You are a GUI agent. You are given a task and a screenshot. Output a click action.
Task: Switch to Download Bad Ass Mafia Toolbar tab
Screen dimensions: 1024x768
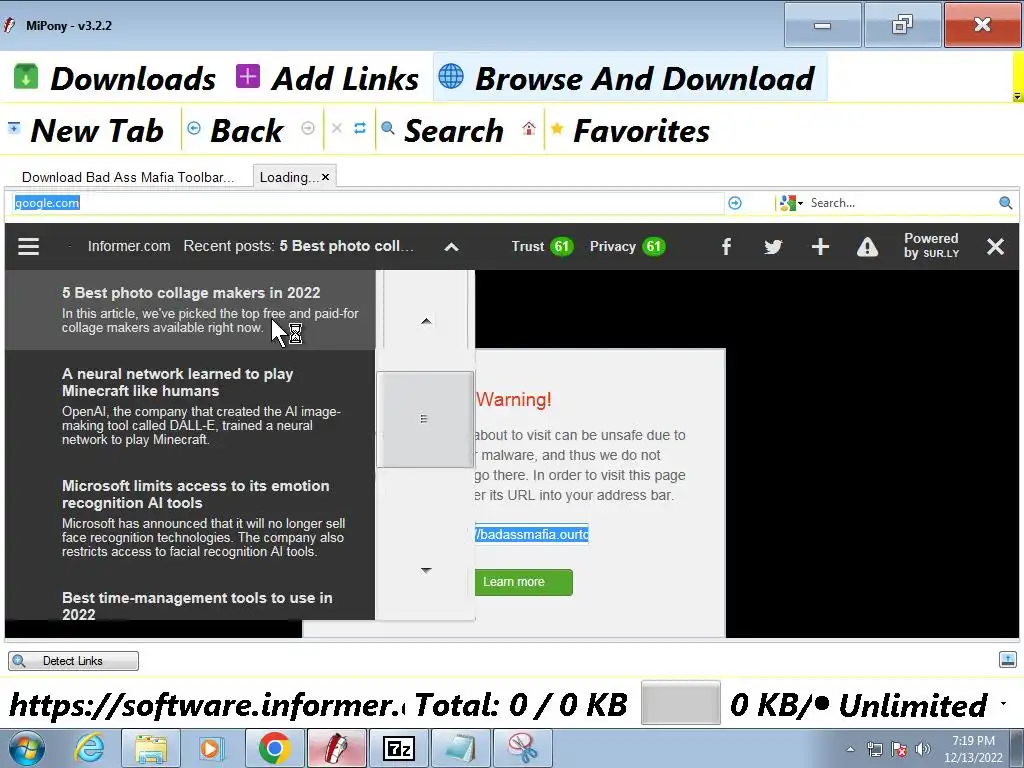point(128,177)
